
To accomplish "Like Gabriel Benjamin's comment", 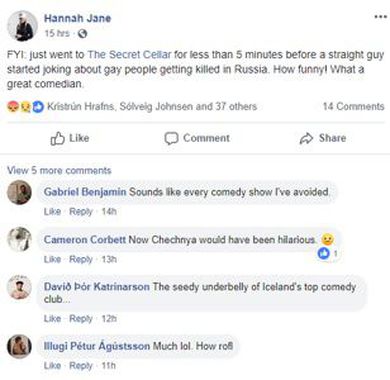I will point(52,212).
